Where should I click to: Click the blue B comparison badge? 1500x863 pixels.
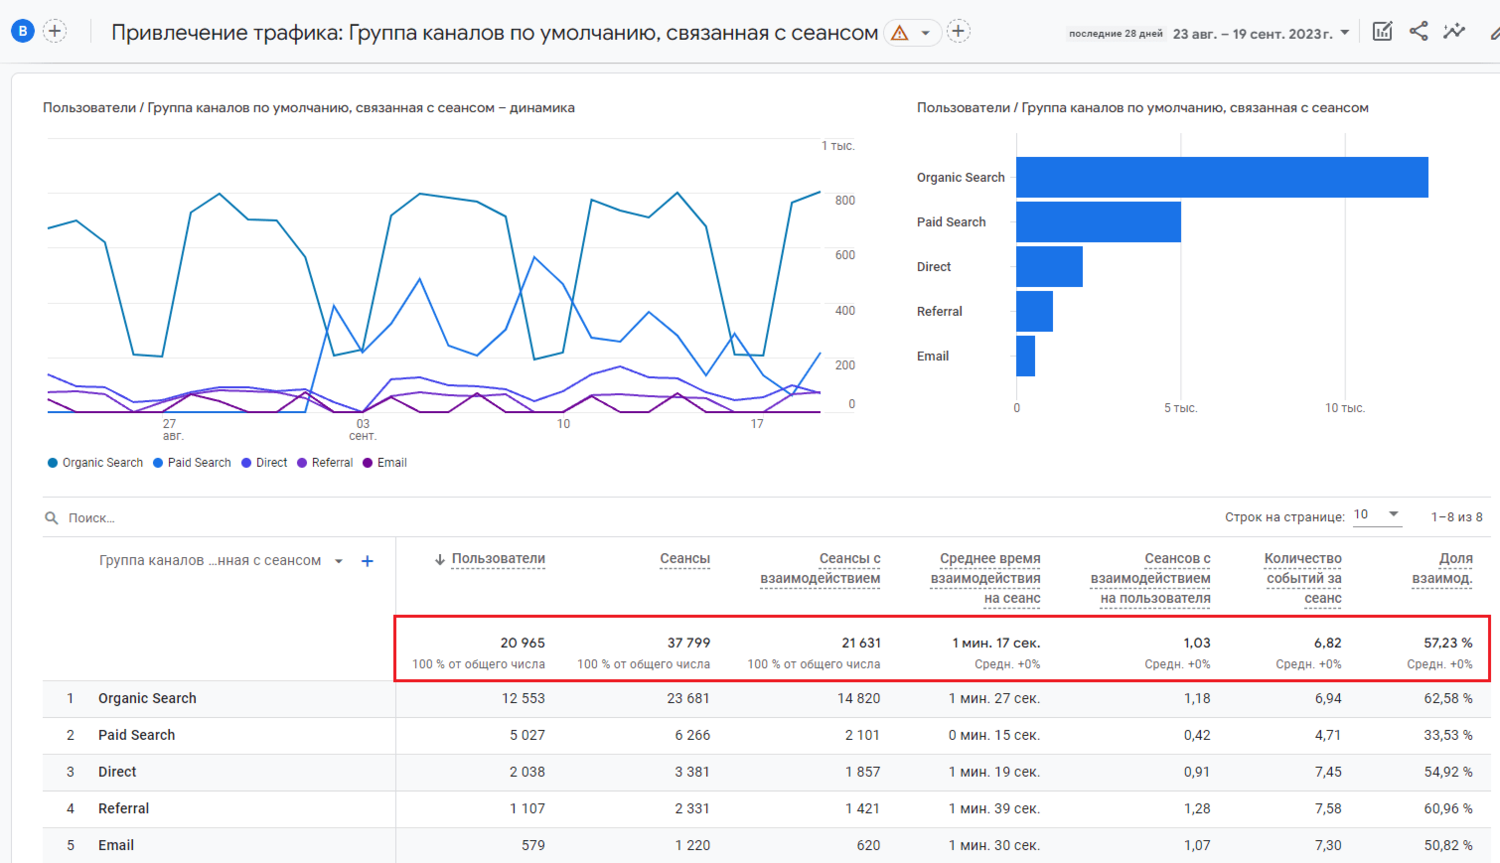[22, 31]
